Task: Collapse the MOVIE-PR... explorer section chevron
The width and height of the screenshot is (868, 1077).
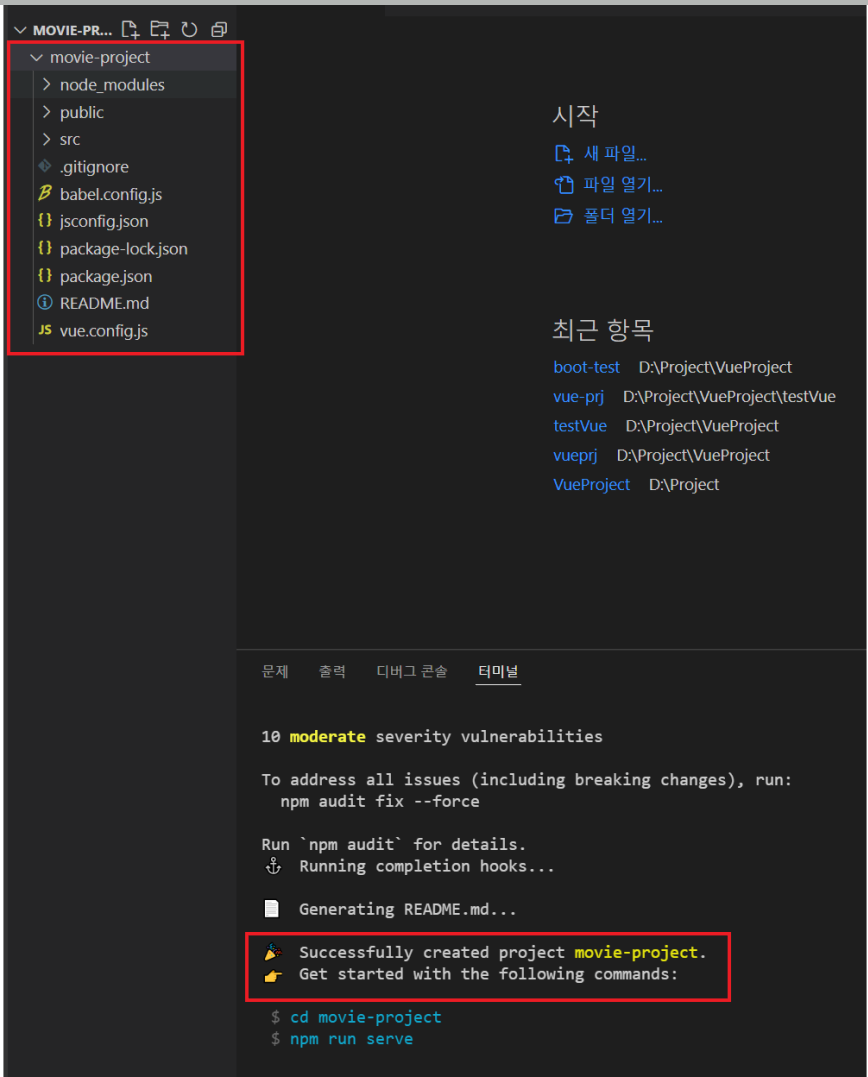Action: click(21, 30)
